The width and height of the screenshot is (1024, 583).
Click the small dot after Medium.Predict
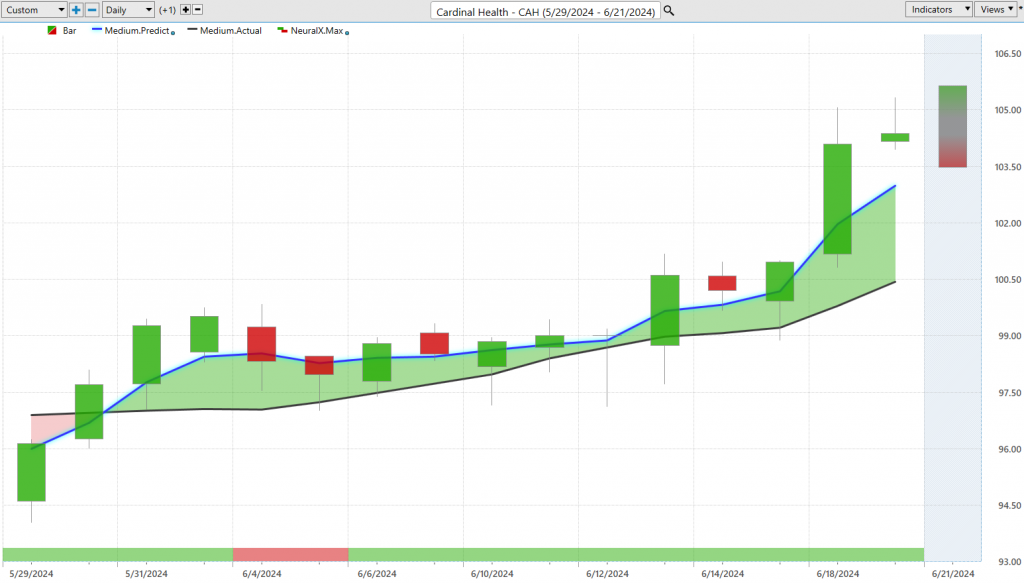(173, 33)
